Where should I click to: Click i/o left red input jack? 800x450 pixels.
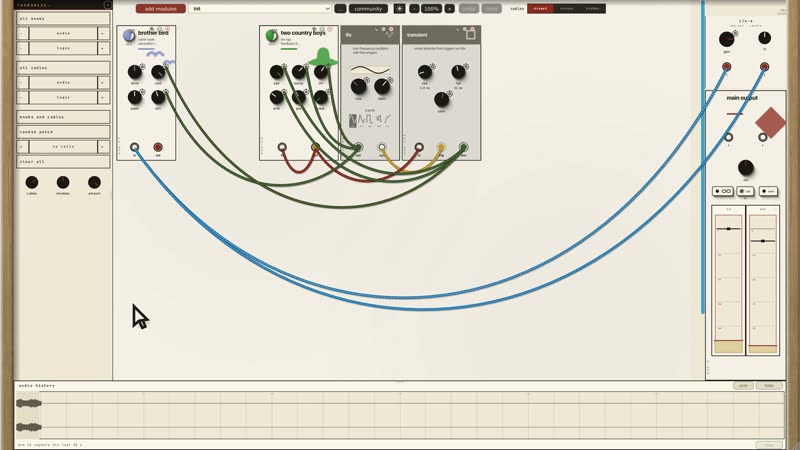[x=727, y=67]
